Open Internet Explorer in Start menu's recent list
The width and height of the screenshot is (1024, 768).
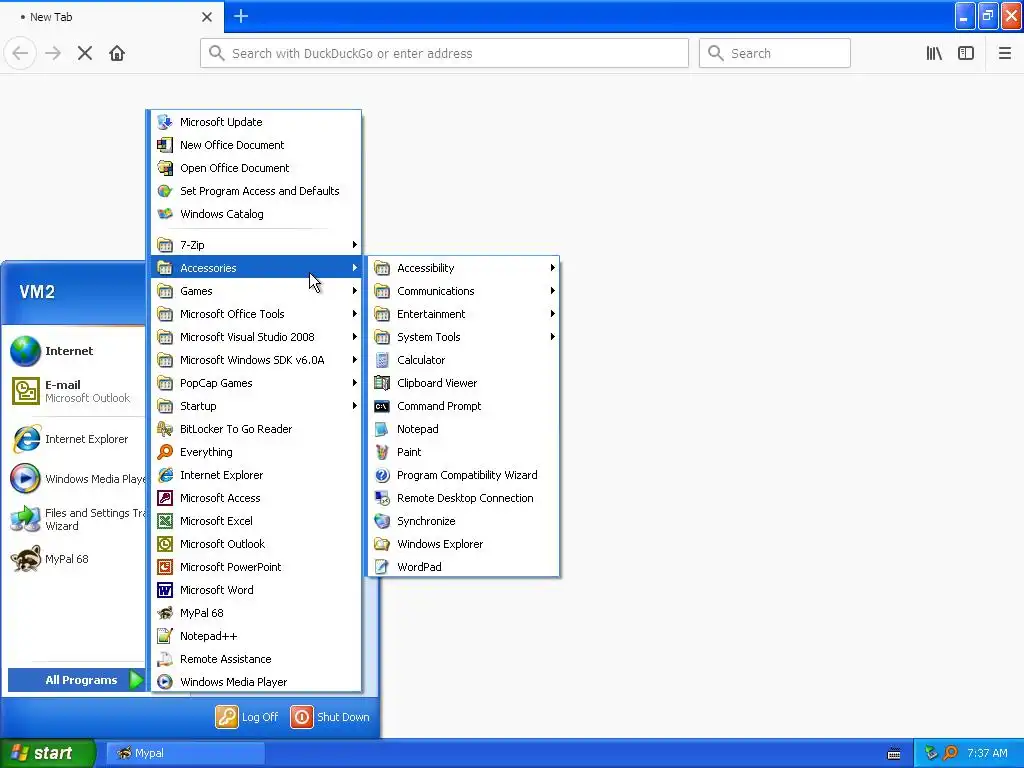pos(75,439)
